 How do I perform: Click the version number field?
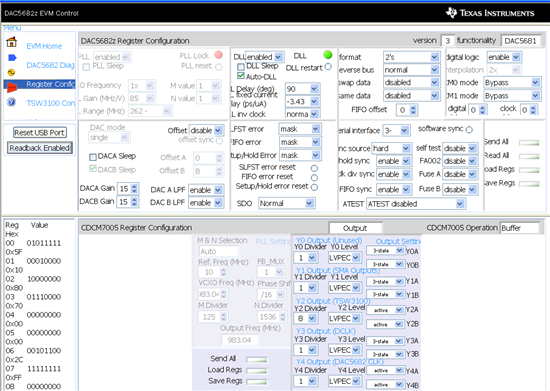(x=448, y=41)
